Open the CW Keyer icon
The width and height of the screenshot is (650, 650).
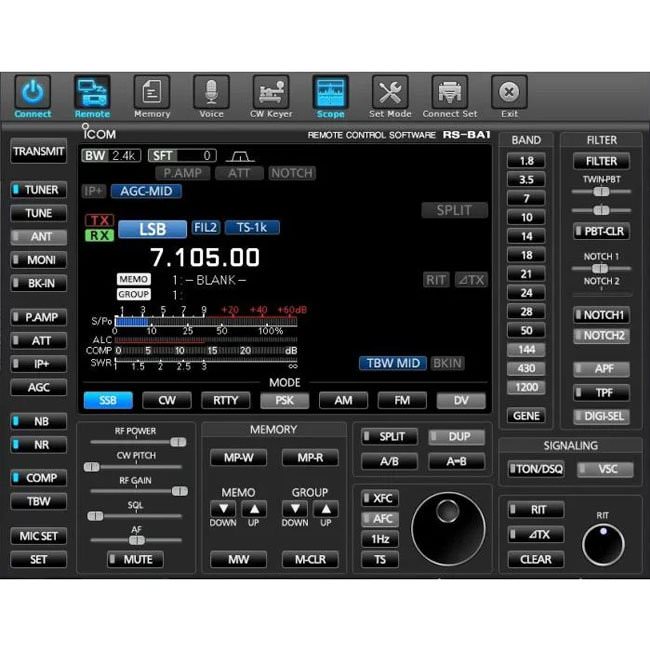tap(270, 93)
